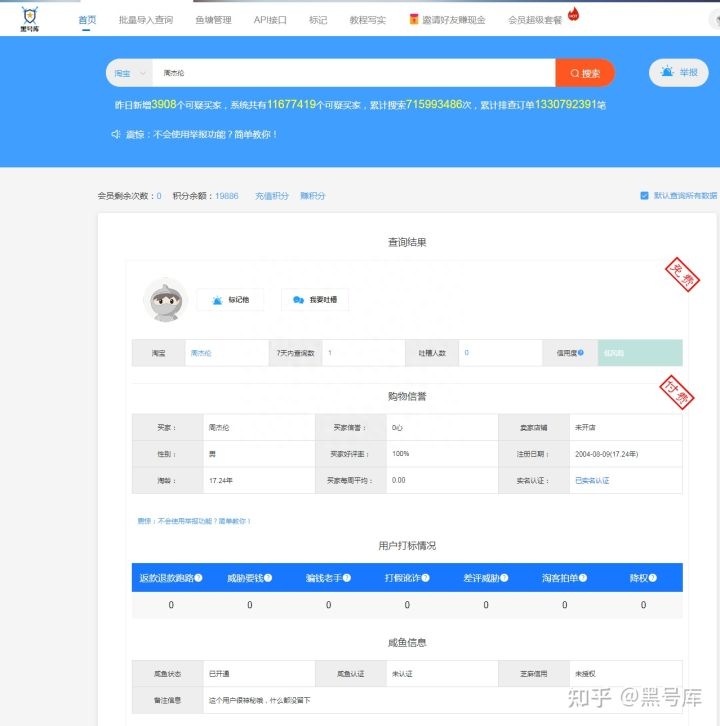Click the 举报 report button
Screen dimensions: 720x726
pos(679,72)
